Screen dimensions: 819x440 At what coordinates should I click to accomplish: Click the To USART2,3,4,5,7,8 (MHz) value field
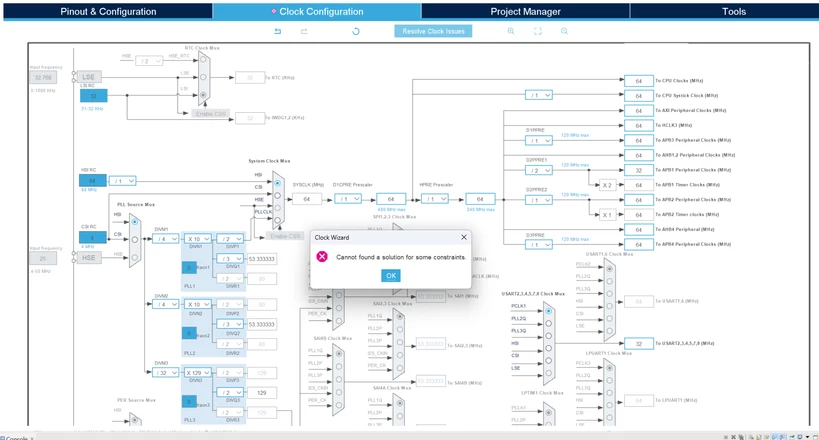click(638, 344)
